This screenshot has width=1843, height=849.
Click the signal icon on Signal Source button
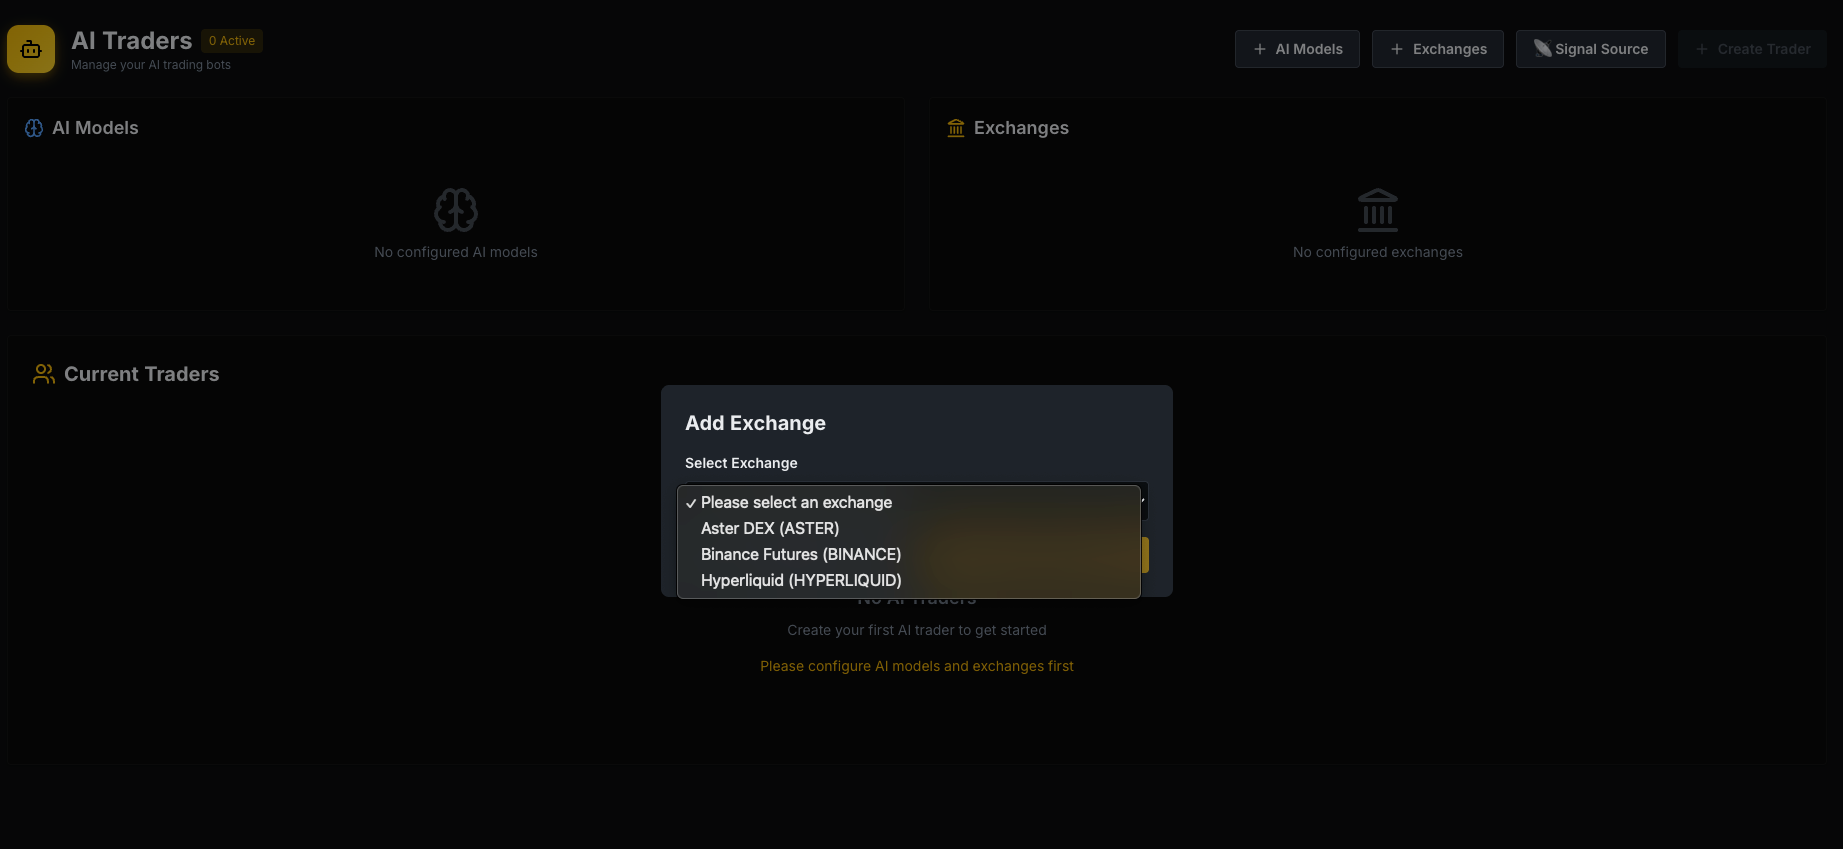(x=1543, y=48)
